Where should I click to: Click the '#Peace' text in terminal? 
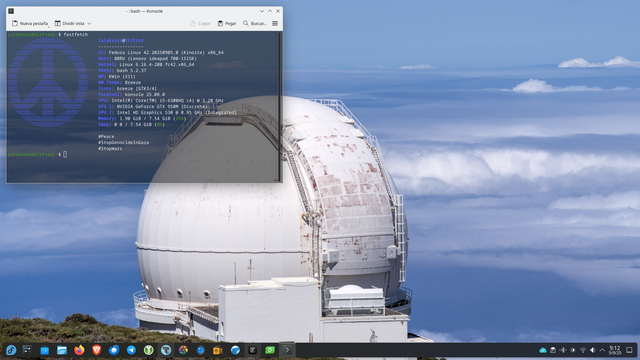pos(106,136)
